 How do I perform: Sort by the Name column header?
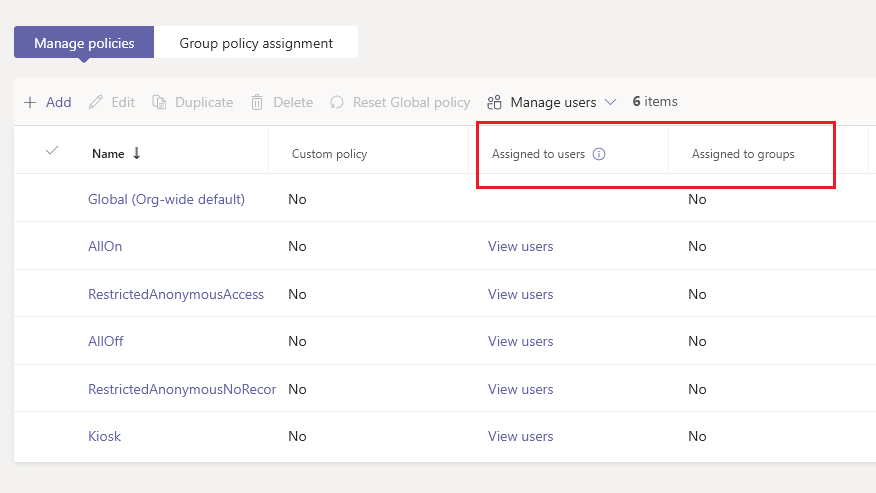tap(108, 154)
